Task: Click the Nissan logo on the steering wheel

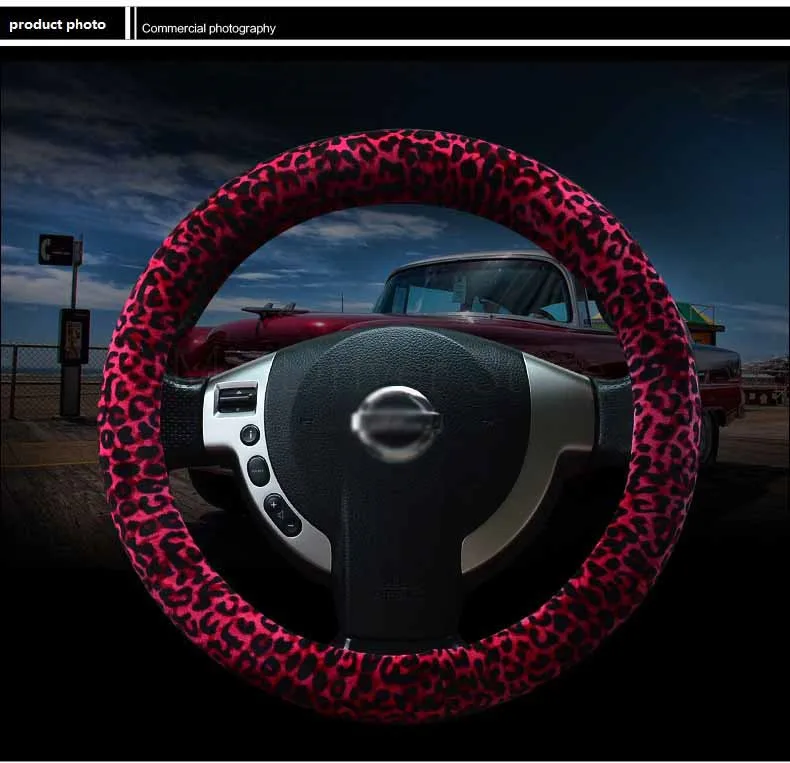Action: (396, 423)
